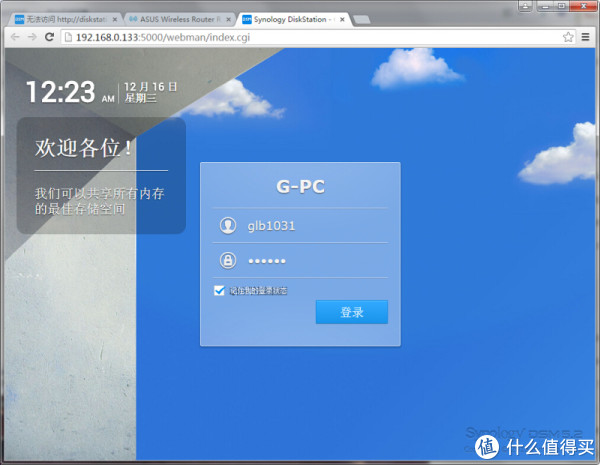The height and width of the screenshot is (465, 600).
Task: Click the page icon in the address bar
Action: click(x=69, y=37)
